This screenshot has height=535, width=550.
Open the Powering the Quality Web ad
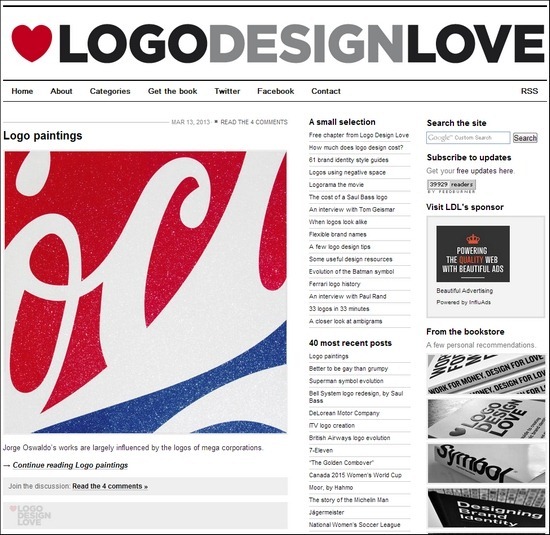pyautogui.click(x=473, y=254)
